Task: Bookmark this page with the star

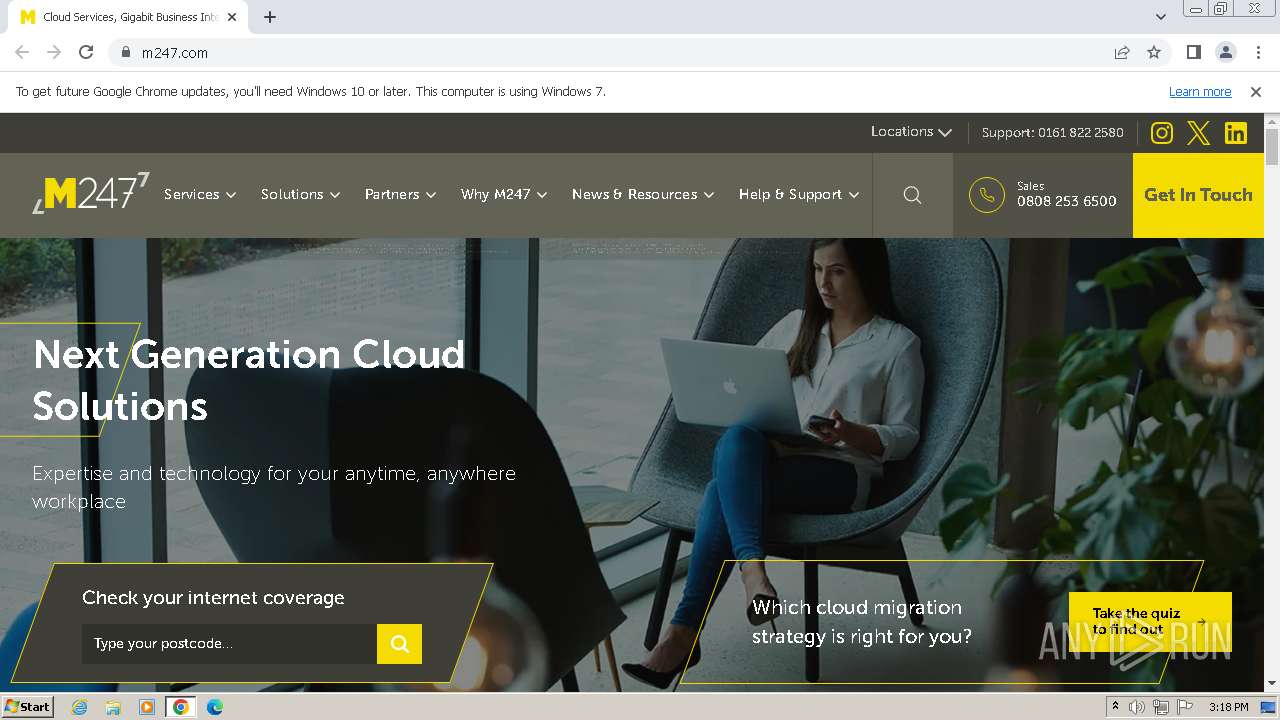Action: [1154, 52]
